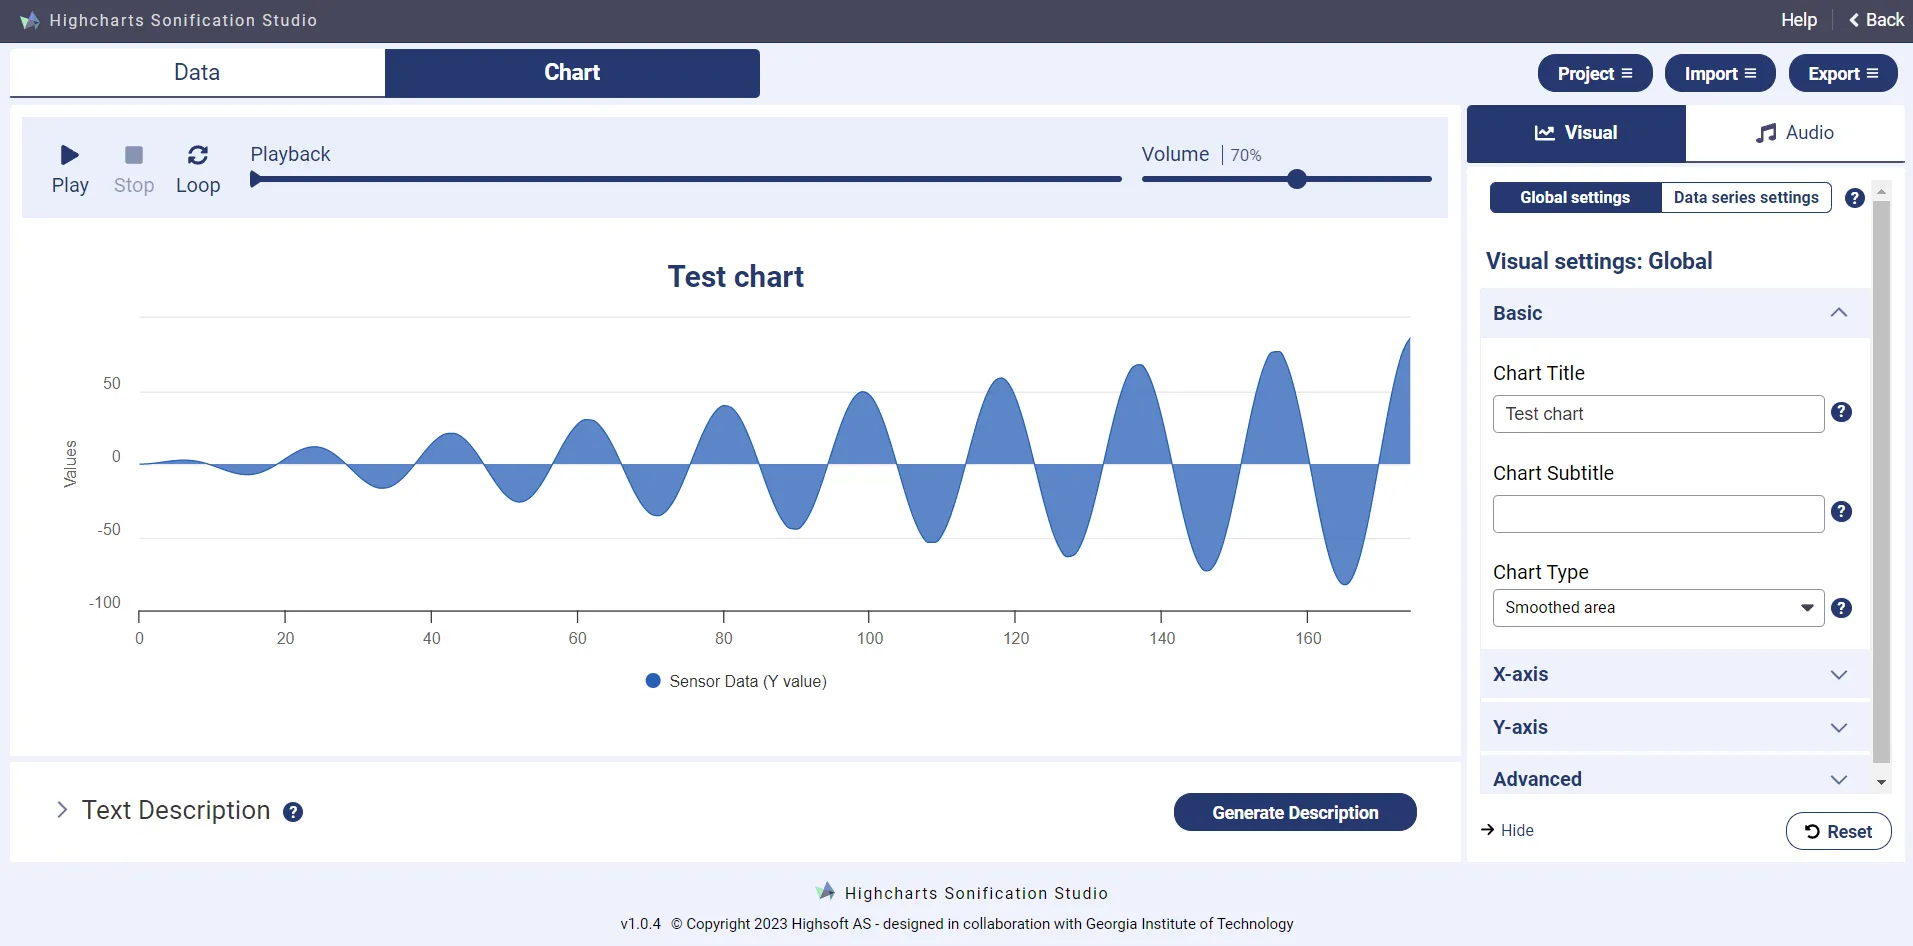
Task: Show help for Chart Subtitle field
Action: (x=1841, y=512)
